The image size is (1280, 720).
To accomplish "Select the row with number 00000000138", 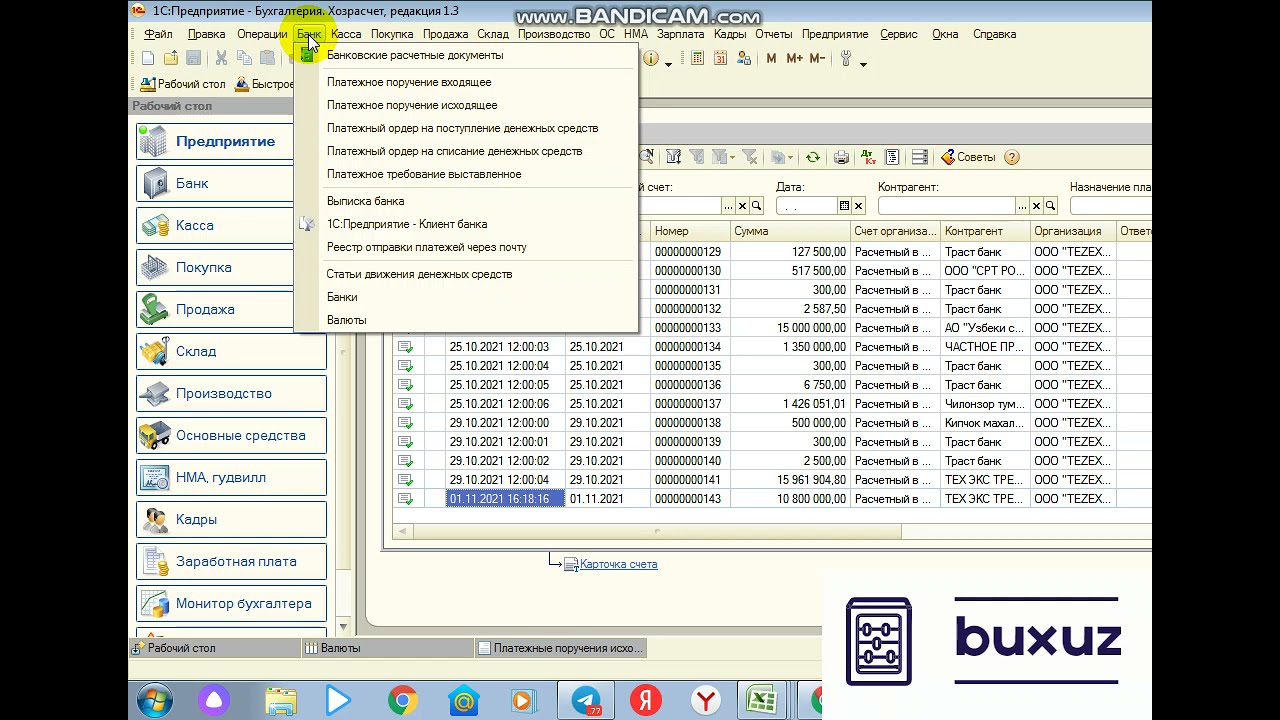I will click(771, 423).
